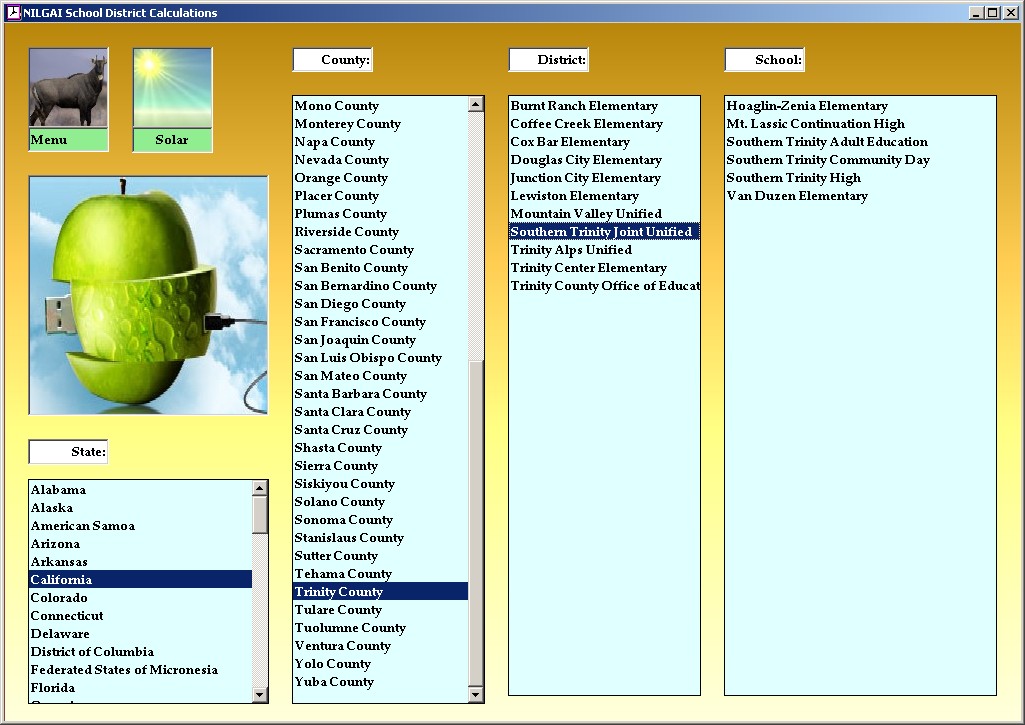Image resolution: width=1025 pixels, height=725 pixels.
Task: Select Trinity Alps Unified district
Action: click(x=571, y=250)
